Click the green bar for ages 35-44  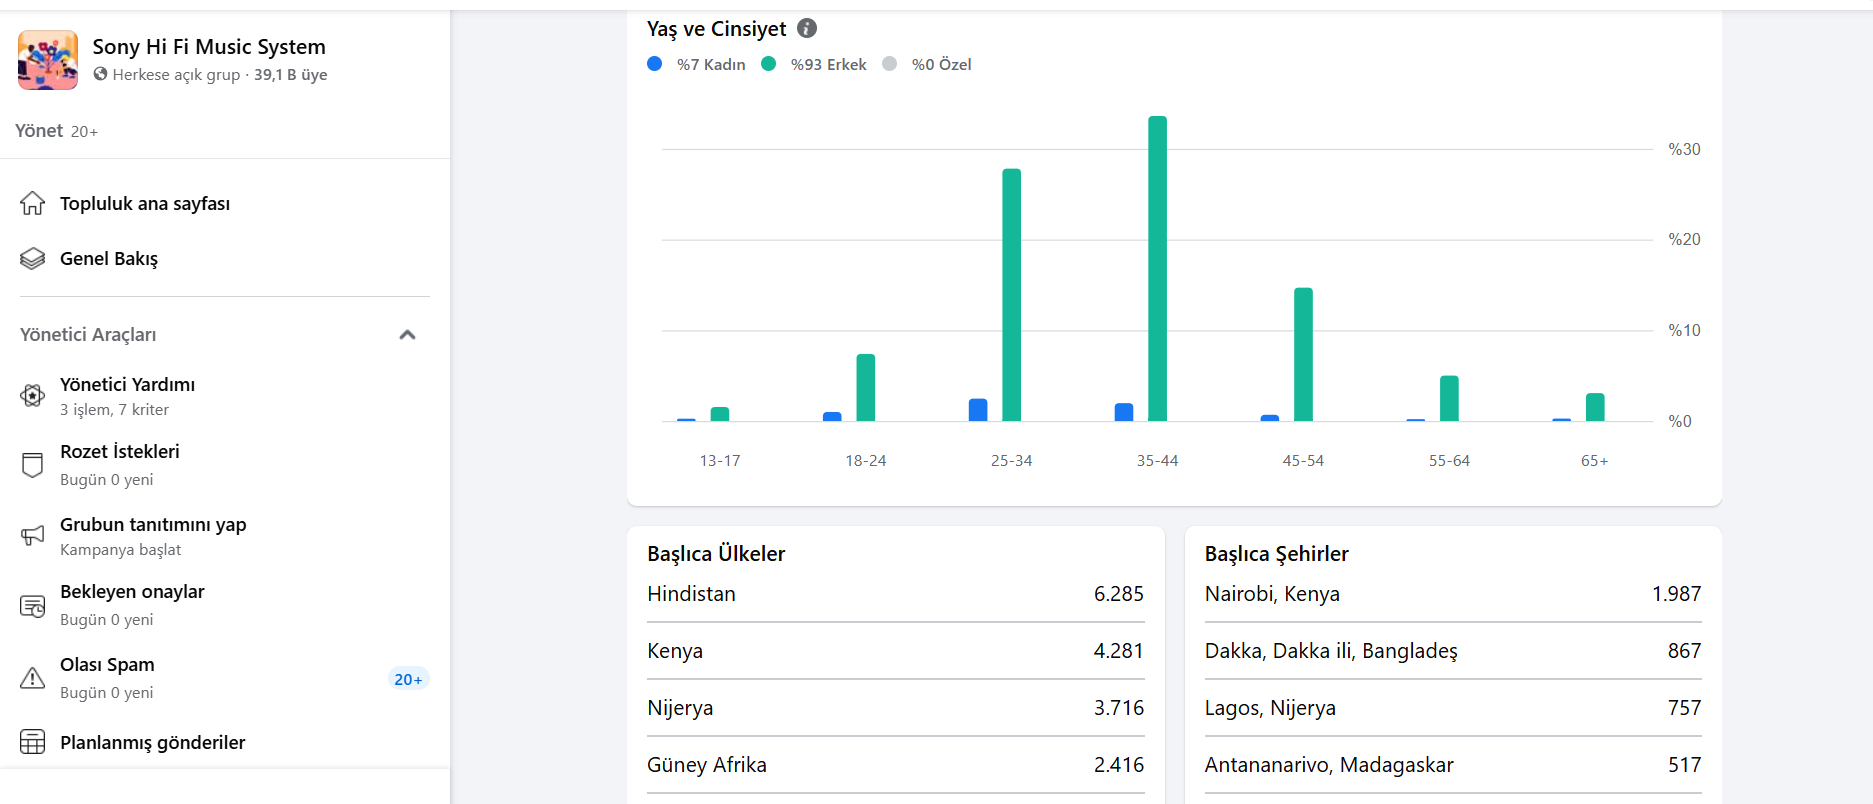(1158, 268)
